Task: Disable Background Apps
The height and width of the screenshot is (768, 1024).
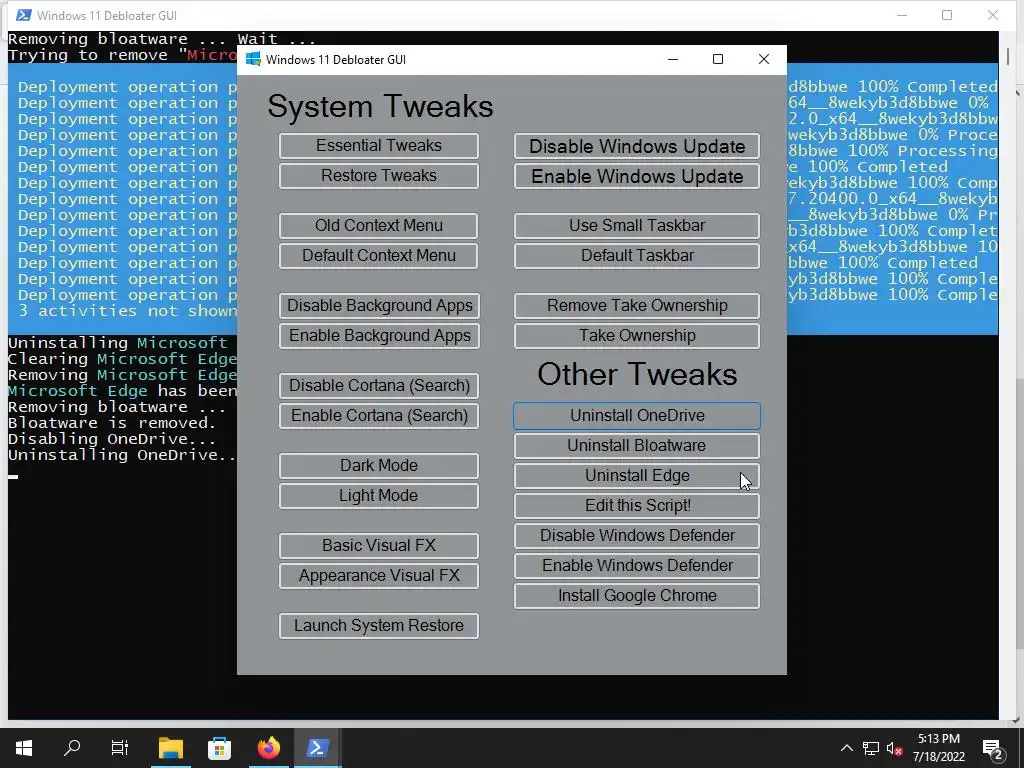Action: [379, 305]
